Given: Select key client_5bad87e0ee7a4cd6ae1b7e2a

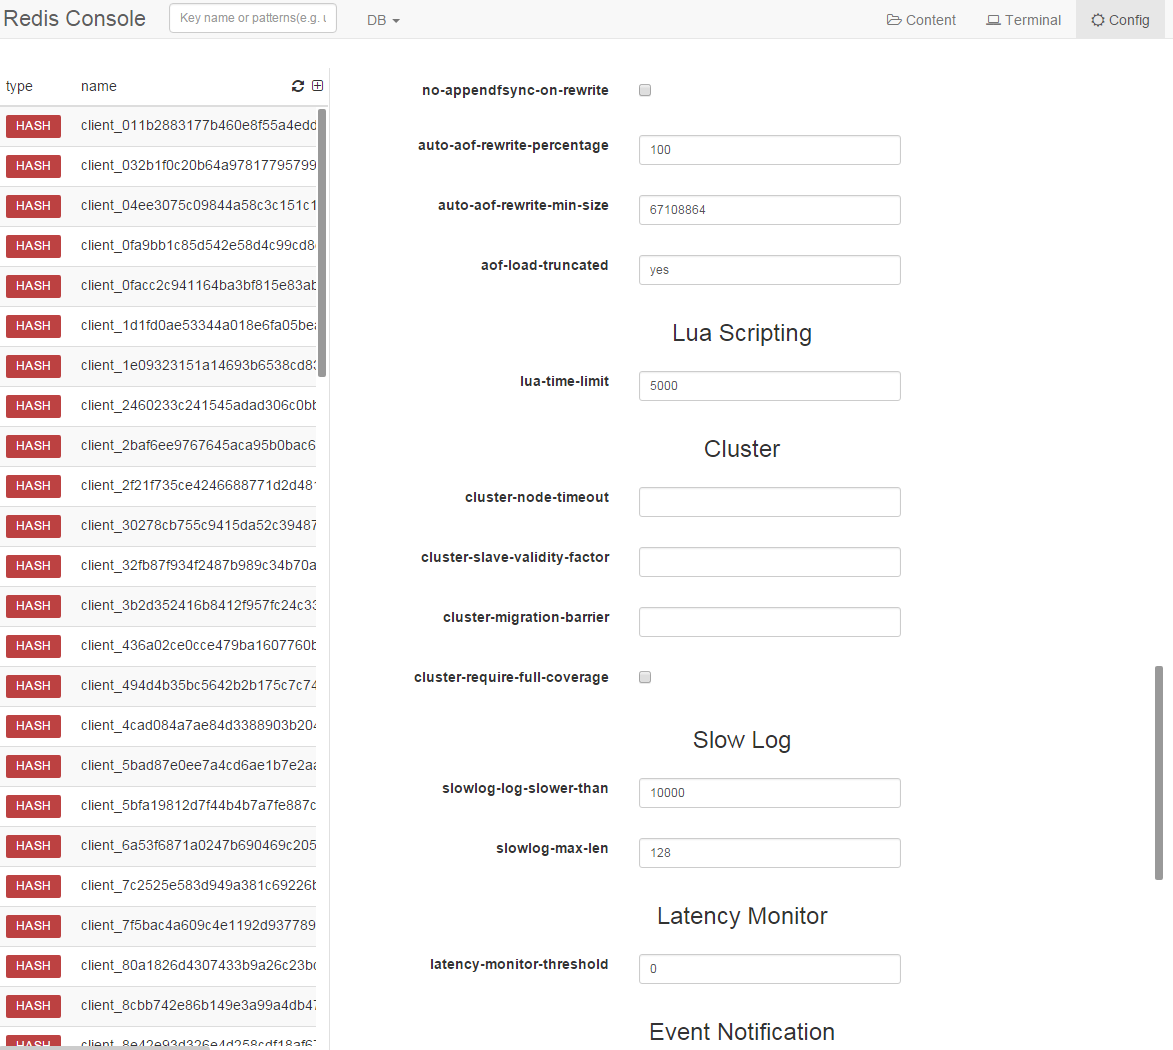Looking at the screenshot, I should (198, 766).
